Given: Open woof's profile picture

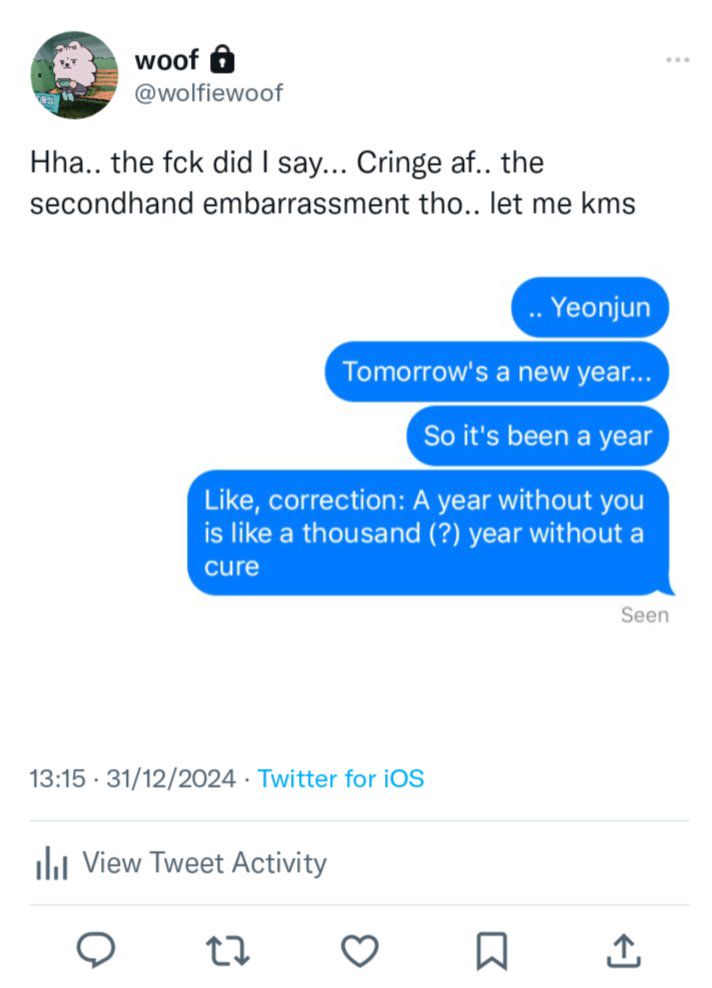Looking at the screenshot, I should pyautogui.click(x=74, y=75).
